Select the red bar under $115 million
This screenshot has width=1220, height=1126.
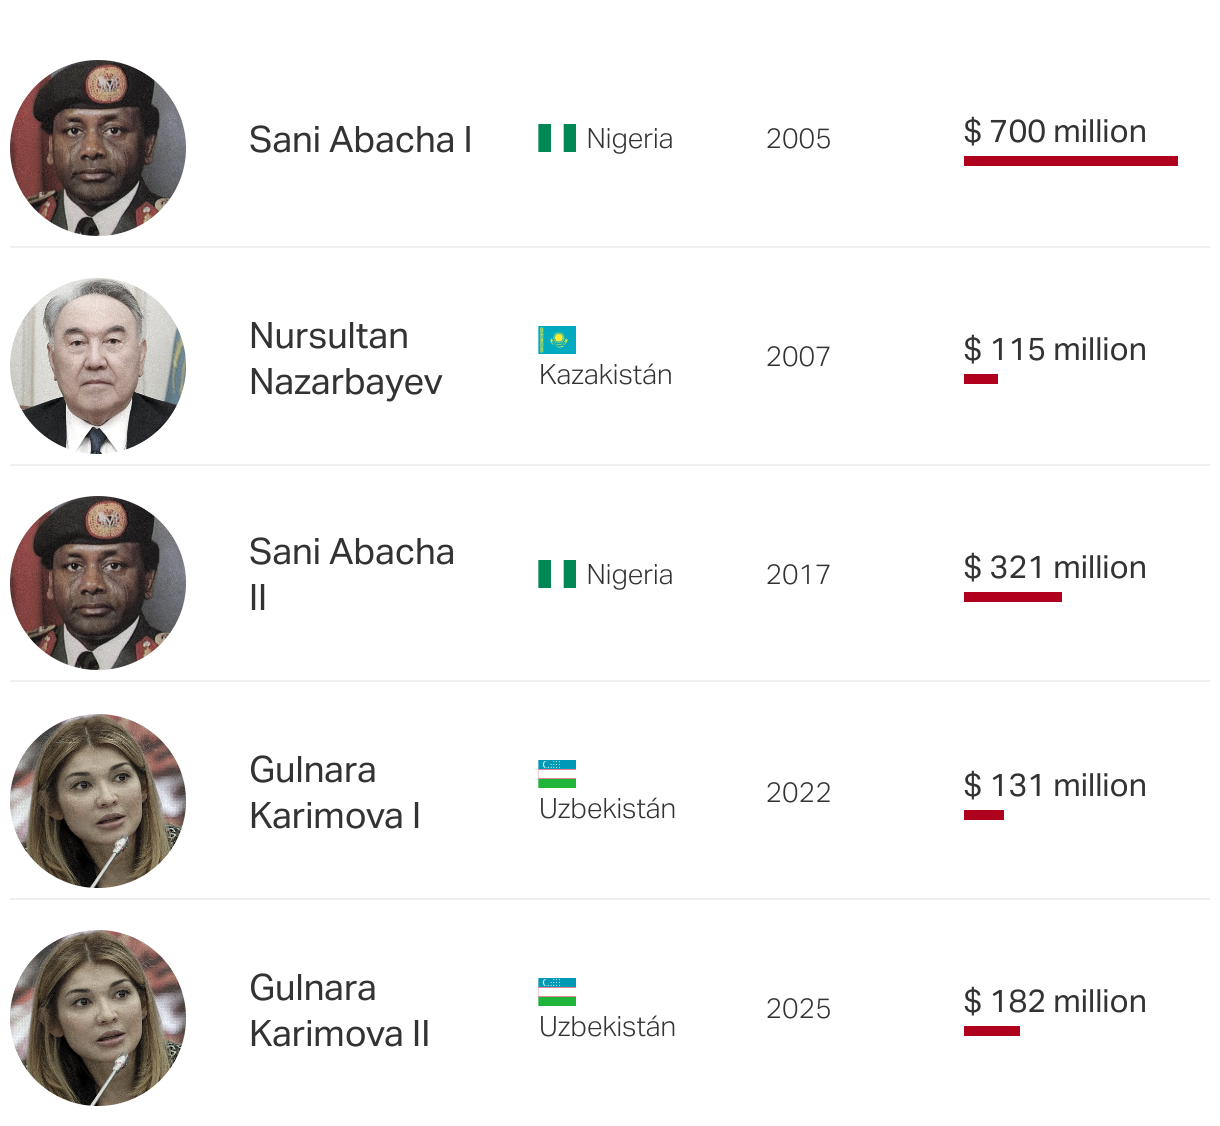point(980,379)
